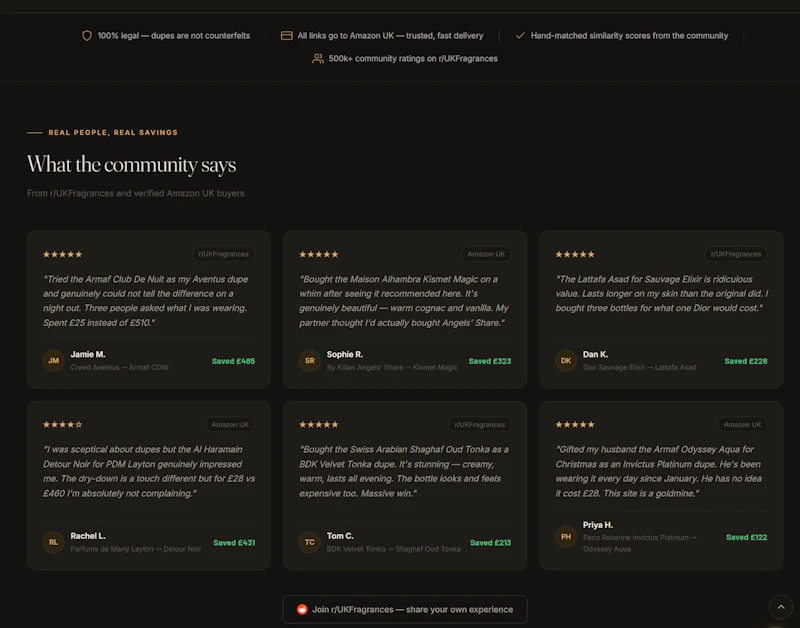Click the star rating on Priya H.'s review

point(575,424)
